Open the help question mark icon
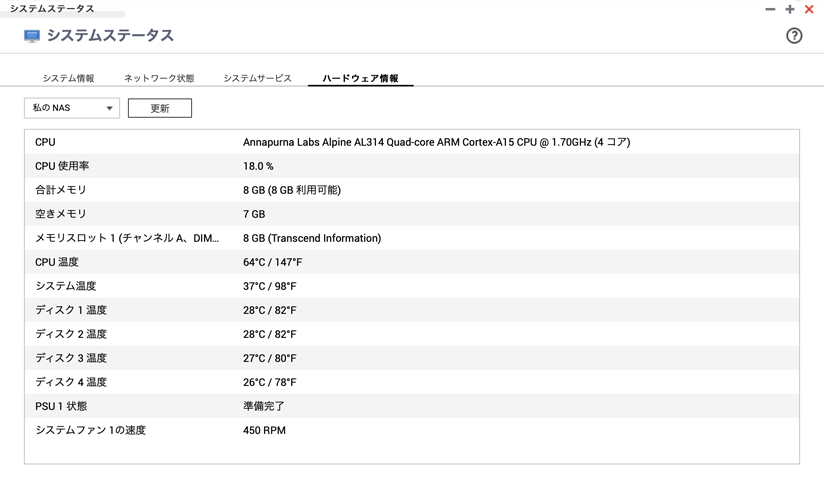This screenshot has width=824, height=480. click(794, 36)
